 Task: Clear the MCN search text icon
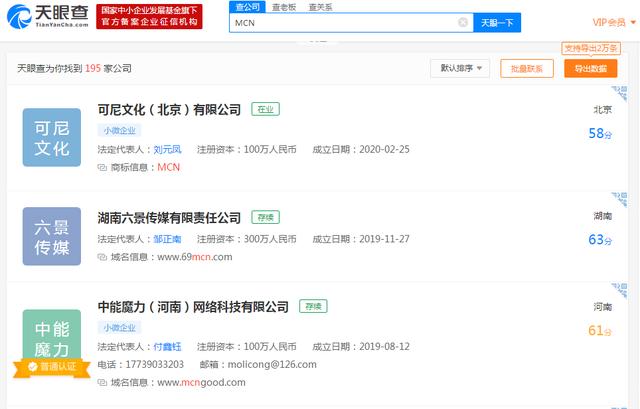[x=463, y=22]
